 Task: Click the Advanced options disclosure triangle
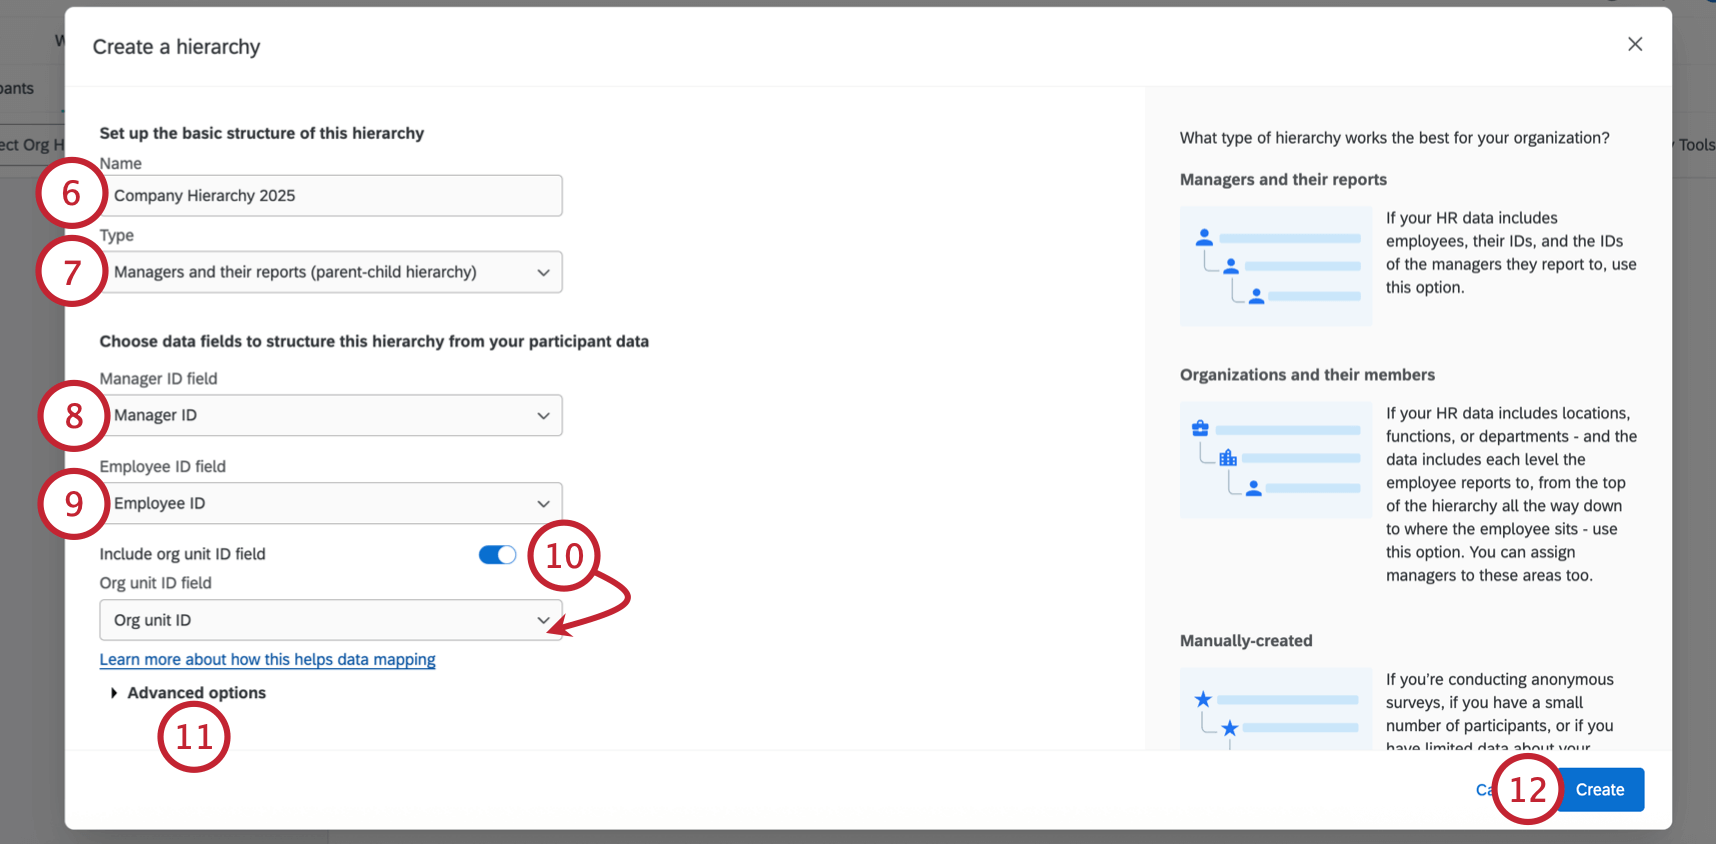(x=114, y=693)
